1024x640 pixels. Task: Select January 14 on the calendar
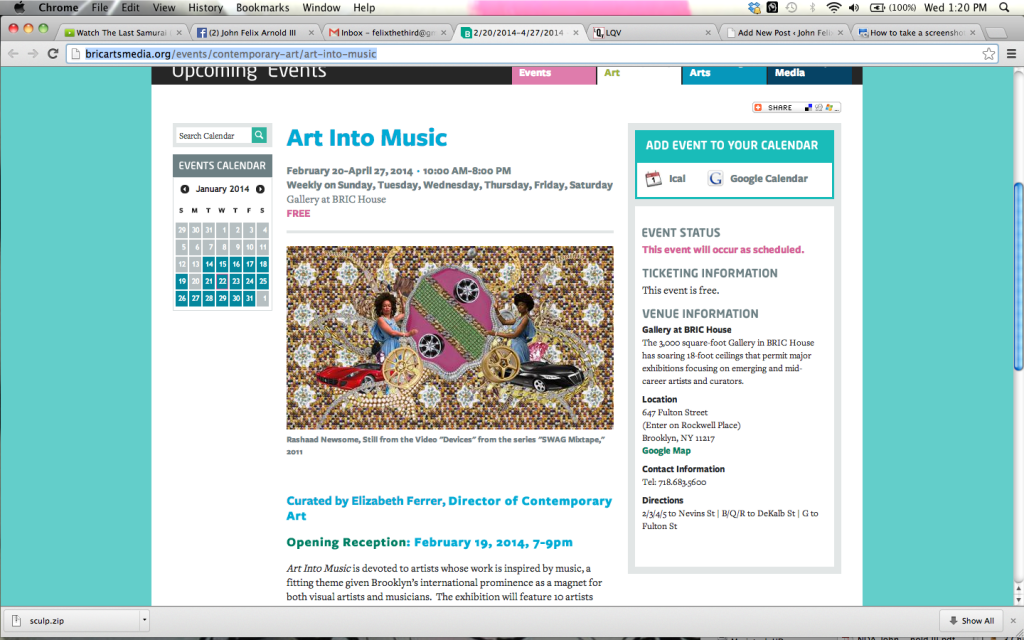click(208, 264)
